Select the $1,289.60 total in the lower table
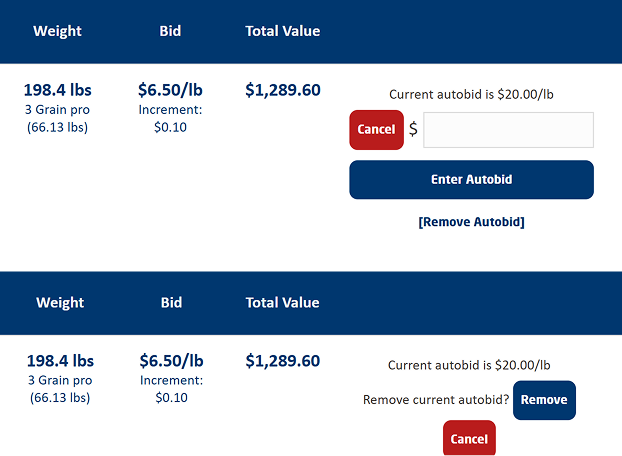622x456 pixels. (283, 361)
